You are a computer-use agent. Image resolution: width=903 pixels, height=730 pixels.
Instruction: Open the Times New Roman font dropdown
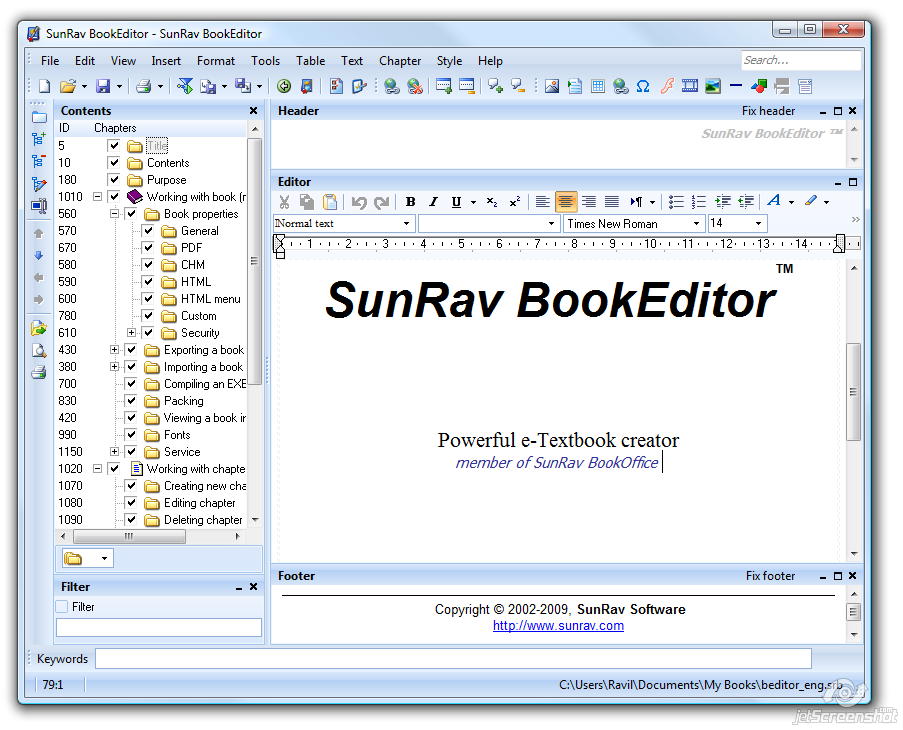[696, 223]
